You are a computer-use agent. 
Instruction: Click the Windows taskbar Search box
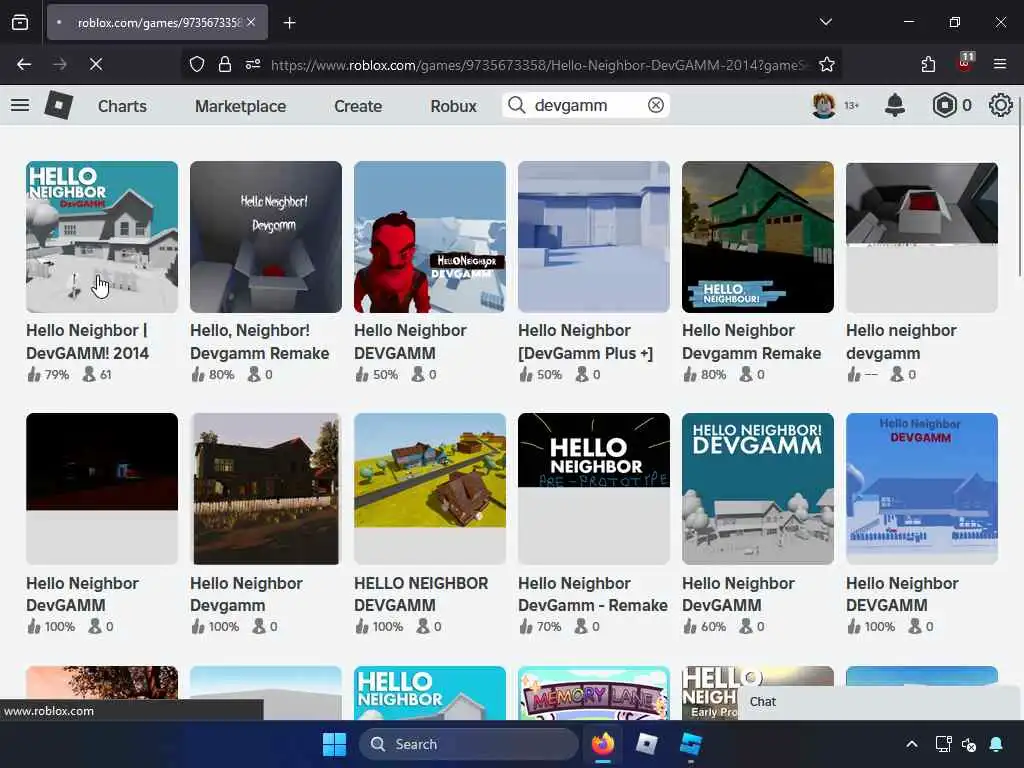point(468,744)
